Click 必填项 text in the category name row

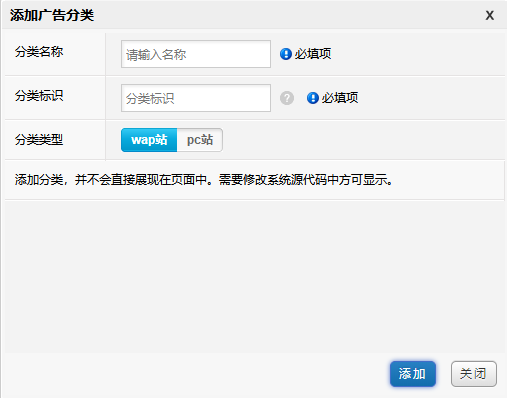pos(313,54)
